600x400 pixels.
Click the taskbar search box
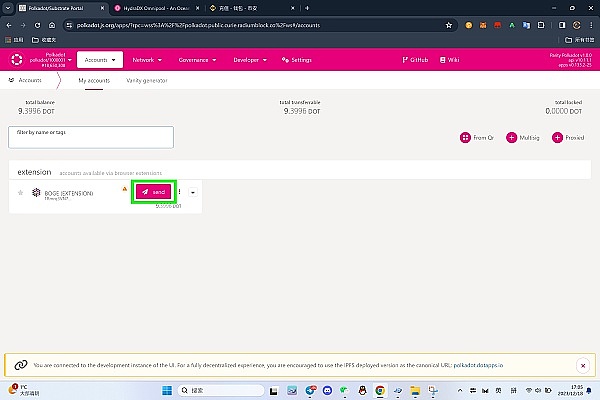pyautogui.click(x=221, y=390)
